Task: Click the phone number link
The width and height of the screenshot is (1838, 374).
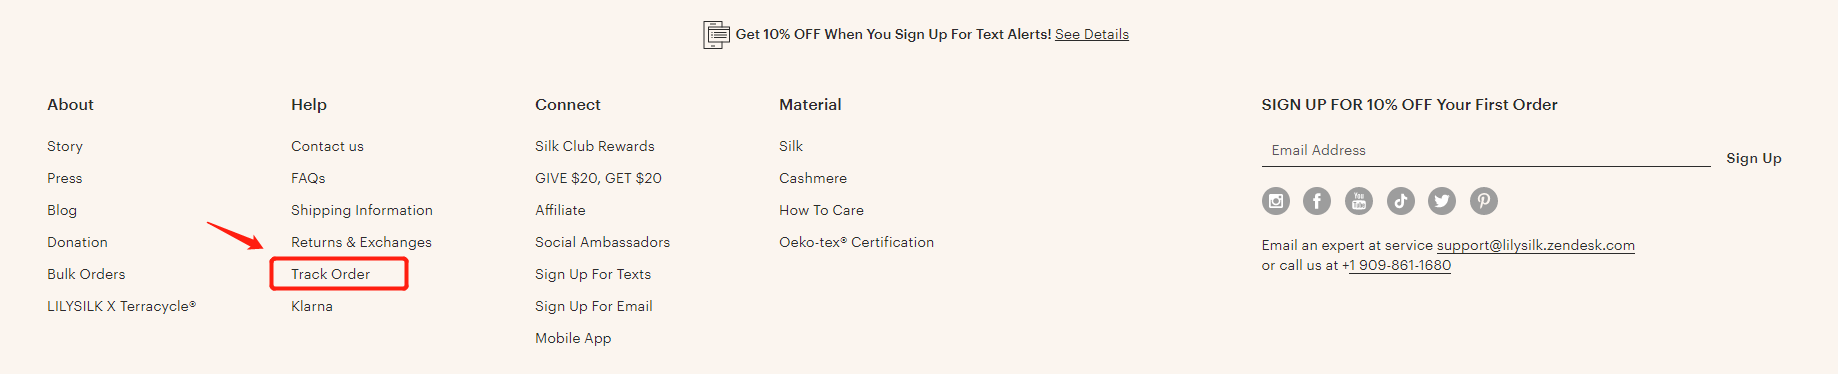Action: pos(1396,265)
